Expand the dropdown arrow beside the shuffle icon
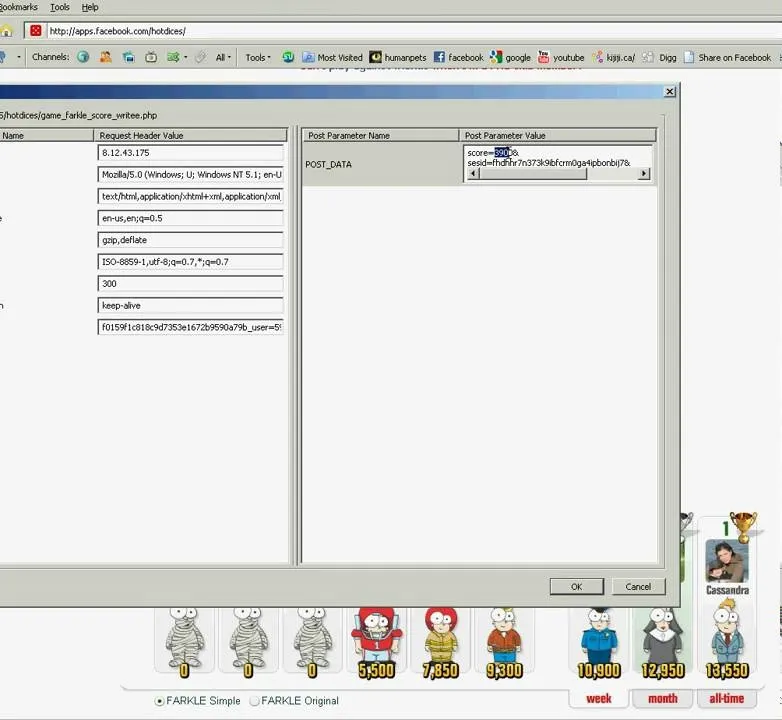 (186, 57)
